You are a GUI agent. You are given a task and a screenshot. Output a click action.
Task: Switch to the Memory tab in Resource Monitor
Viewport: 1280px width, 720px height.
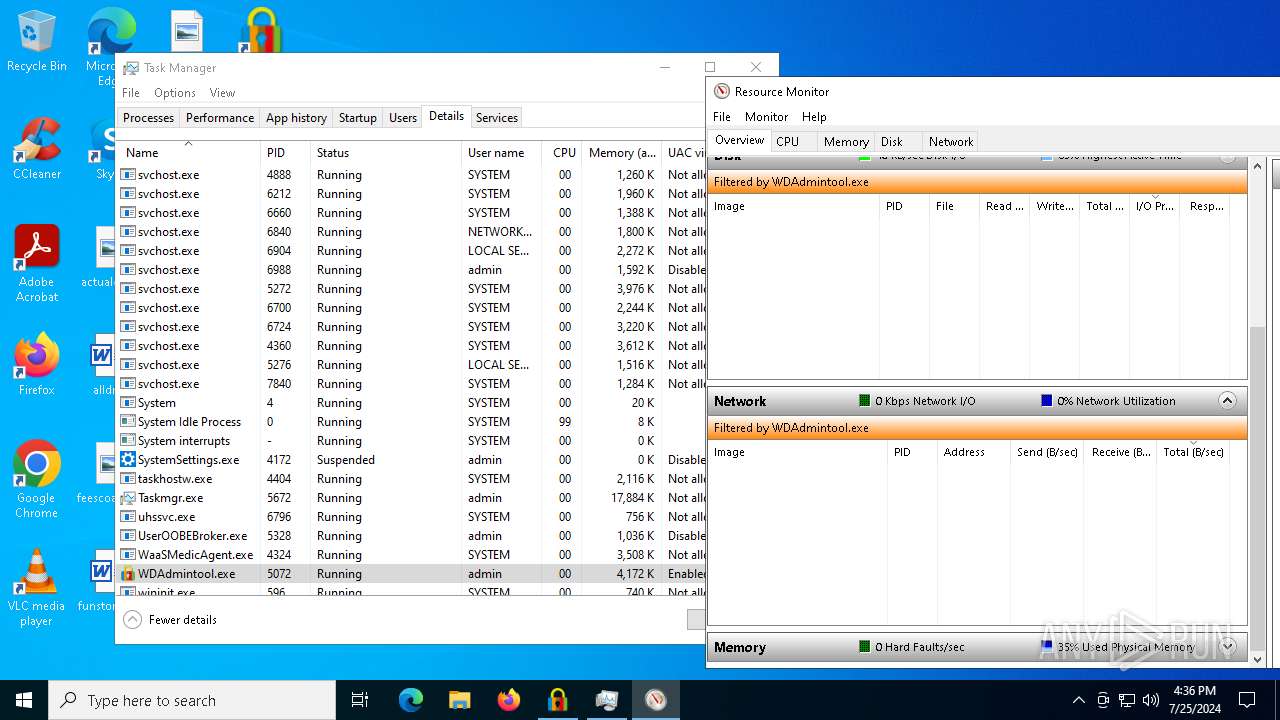[x=846, y=142]
